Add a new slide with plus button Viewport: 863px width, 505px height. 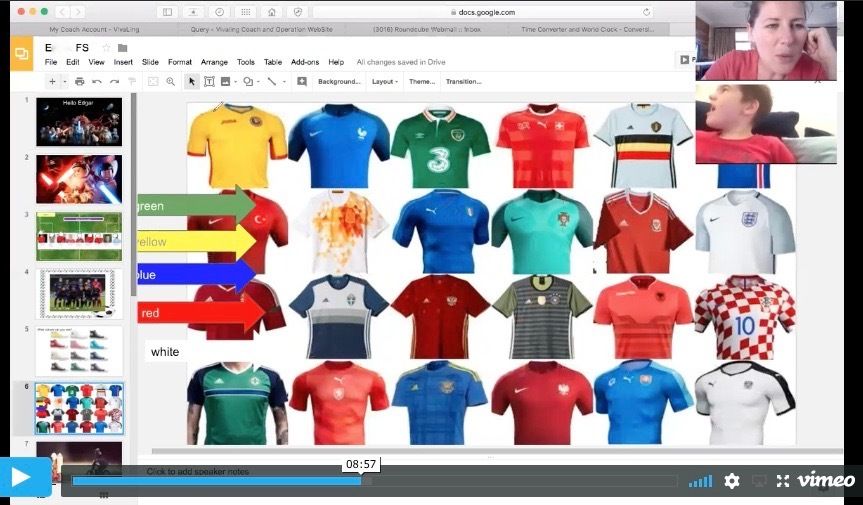(x=52, y=81)
